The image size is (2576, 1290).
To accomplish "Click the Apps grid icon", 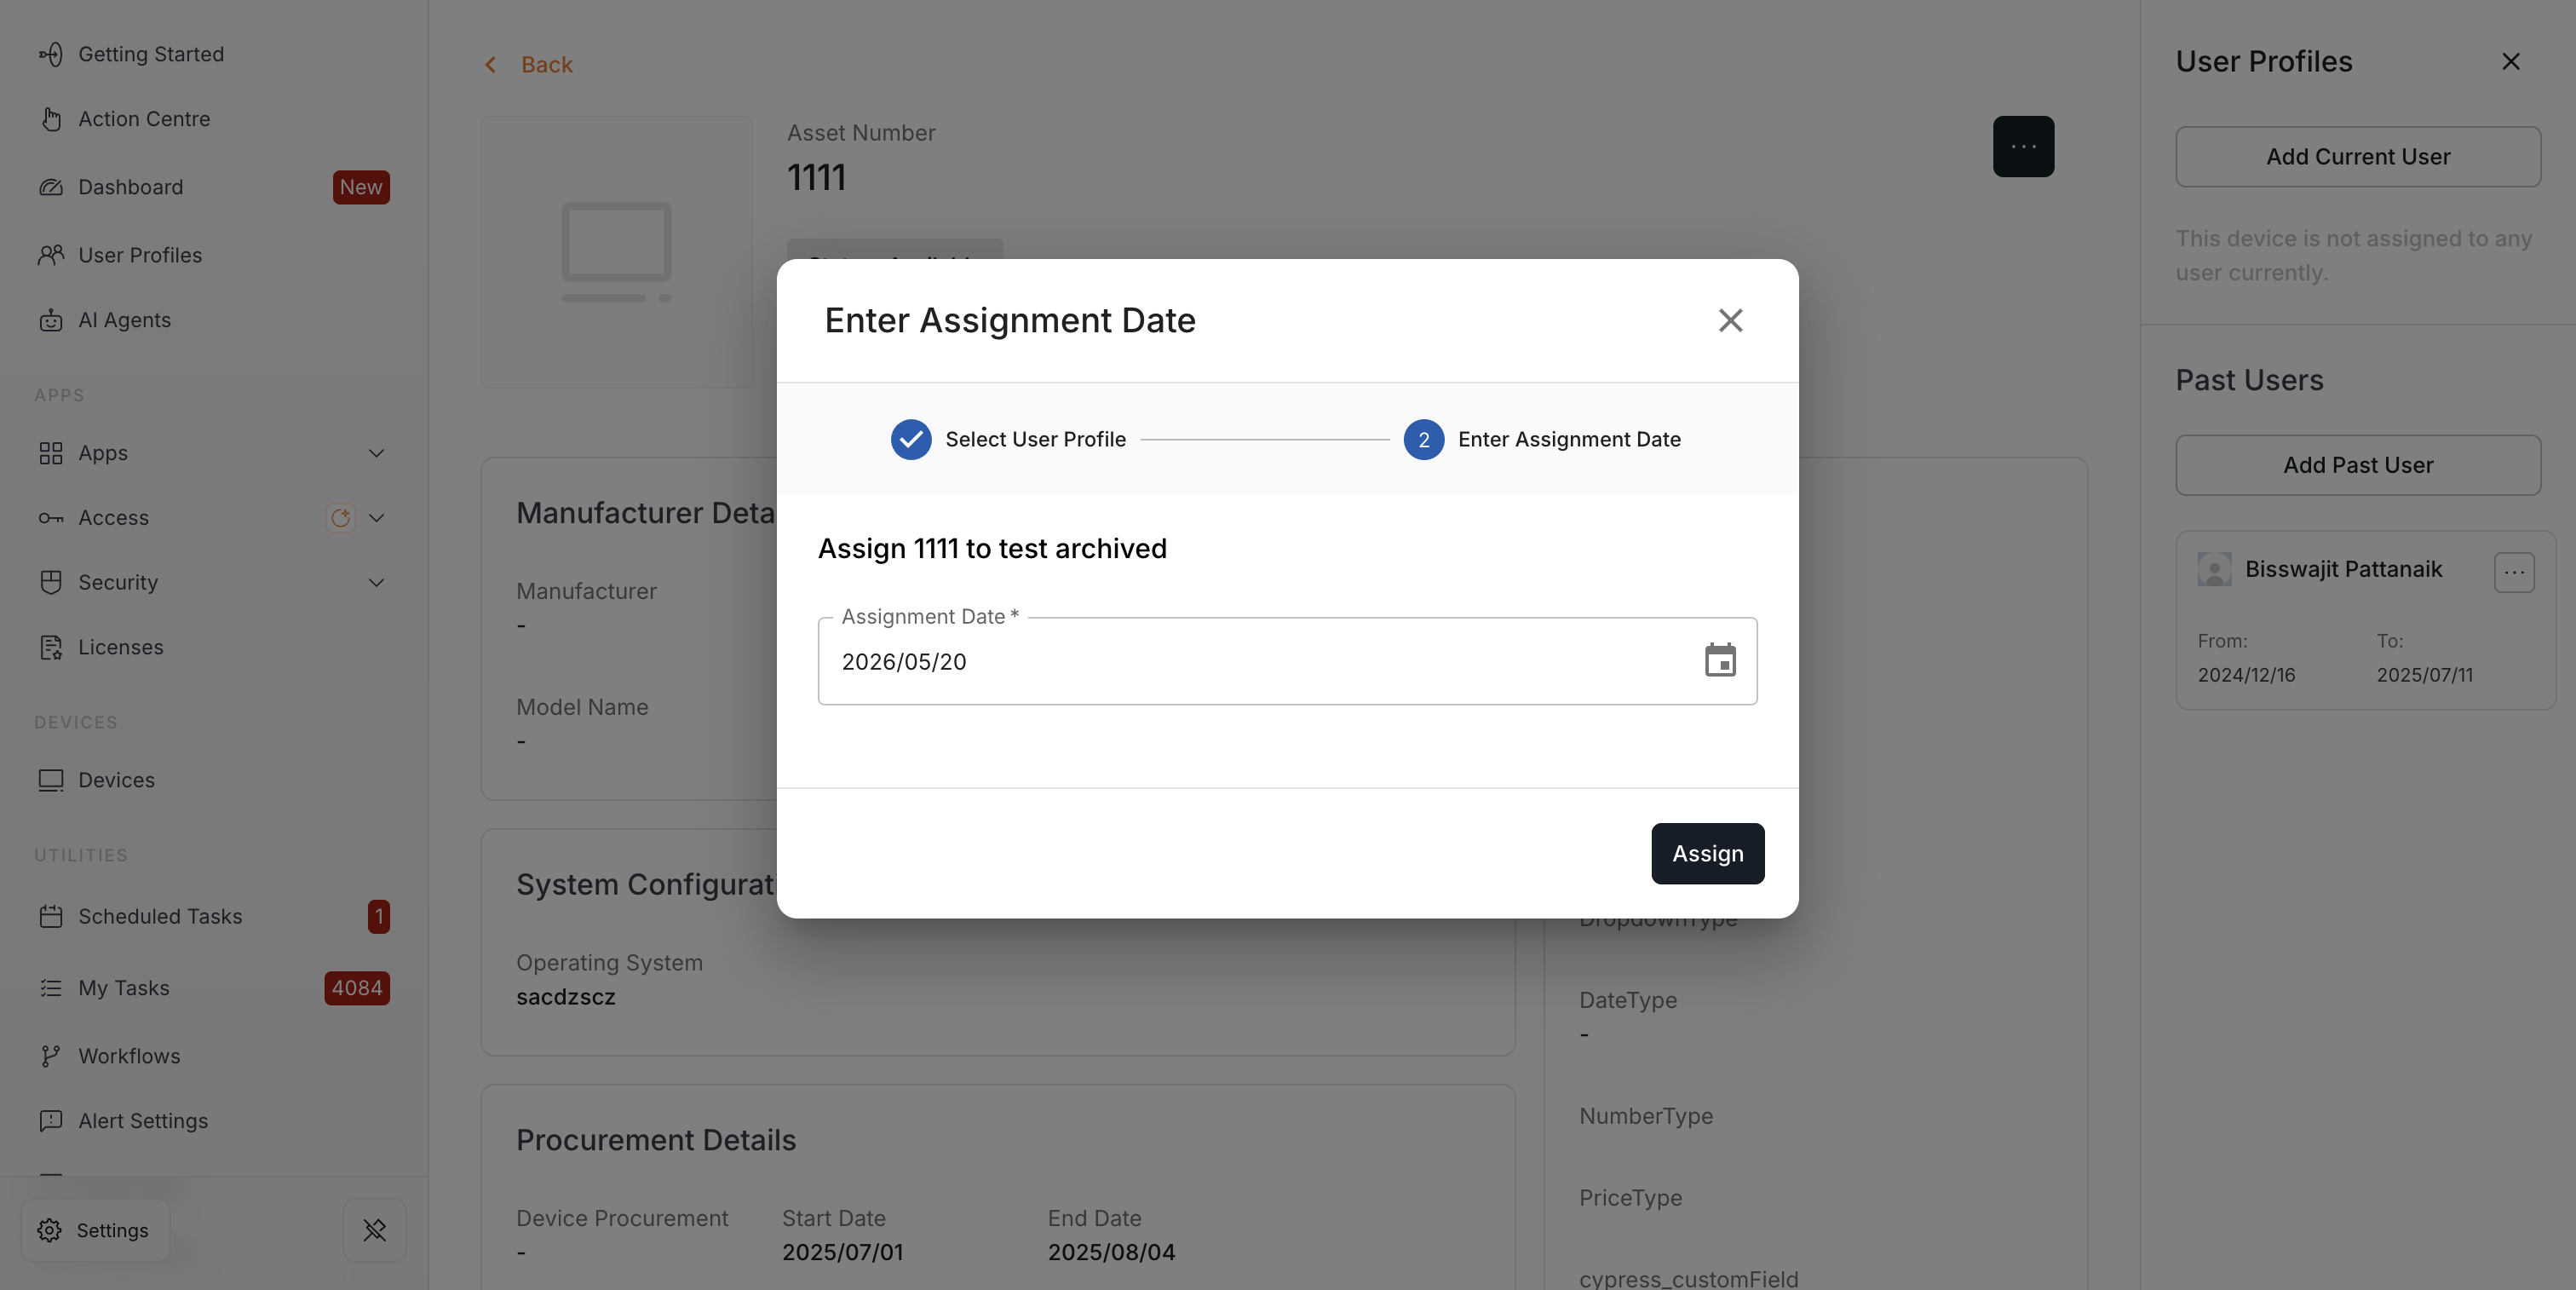I will (x=51, y=453).
